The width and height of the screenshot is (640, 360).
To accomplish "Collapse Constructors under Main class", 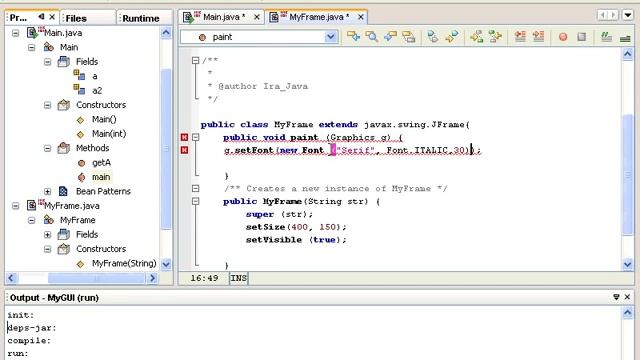I will pyautogui.click(x=47, y=105).
